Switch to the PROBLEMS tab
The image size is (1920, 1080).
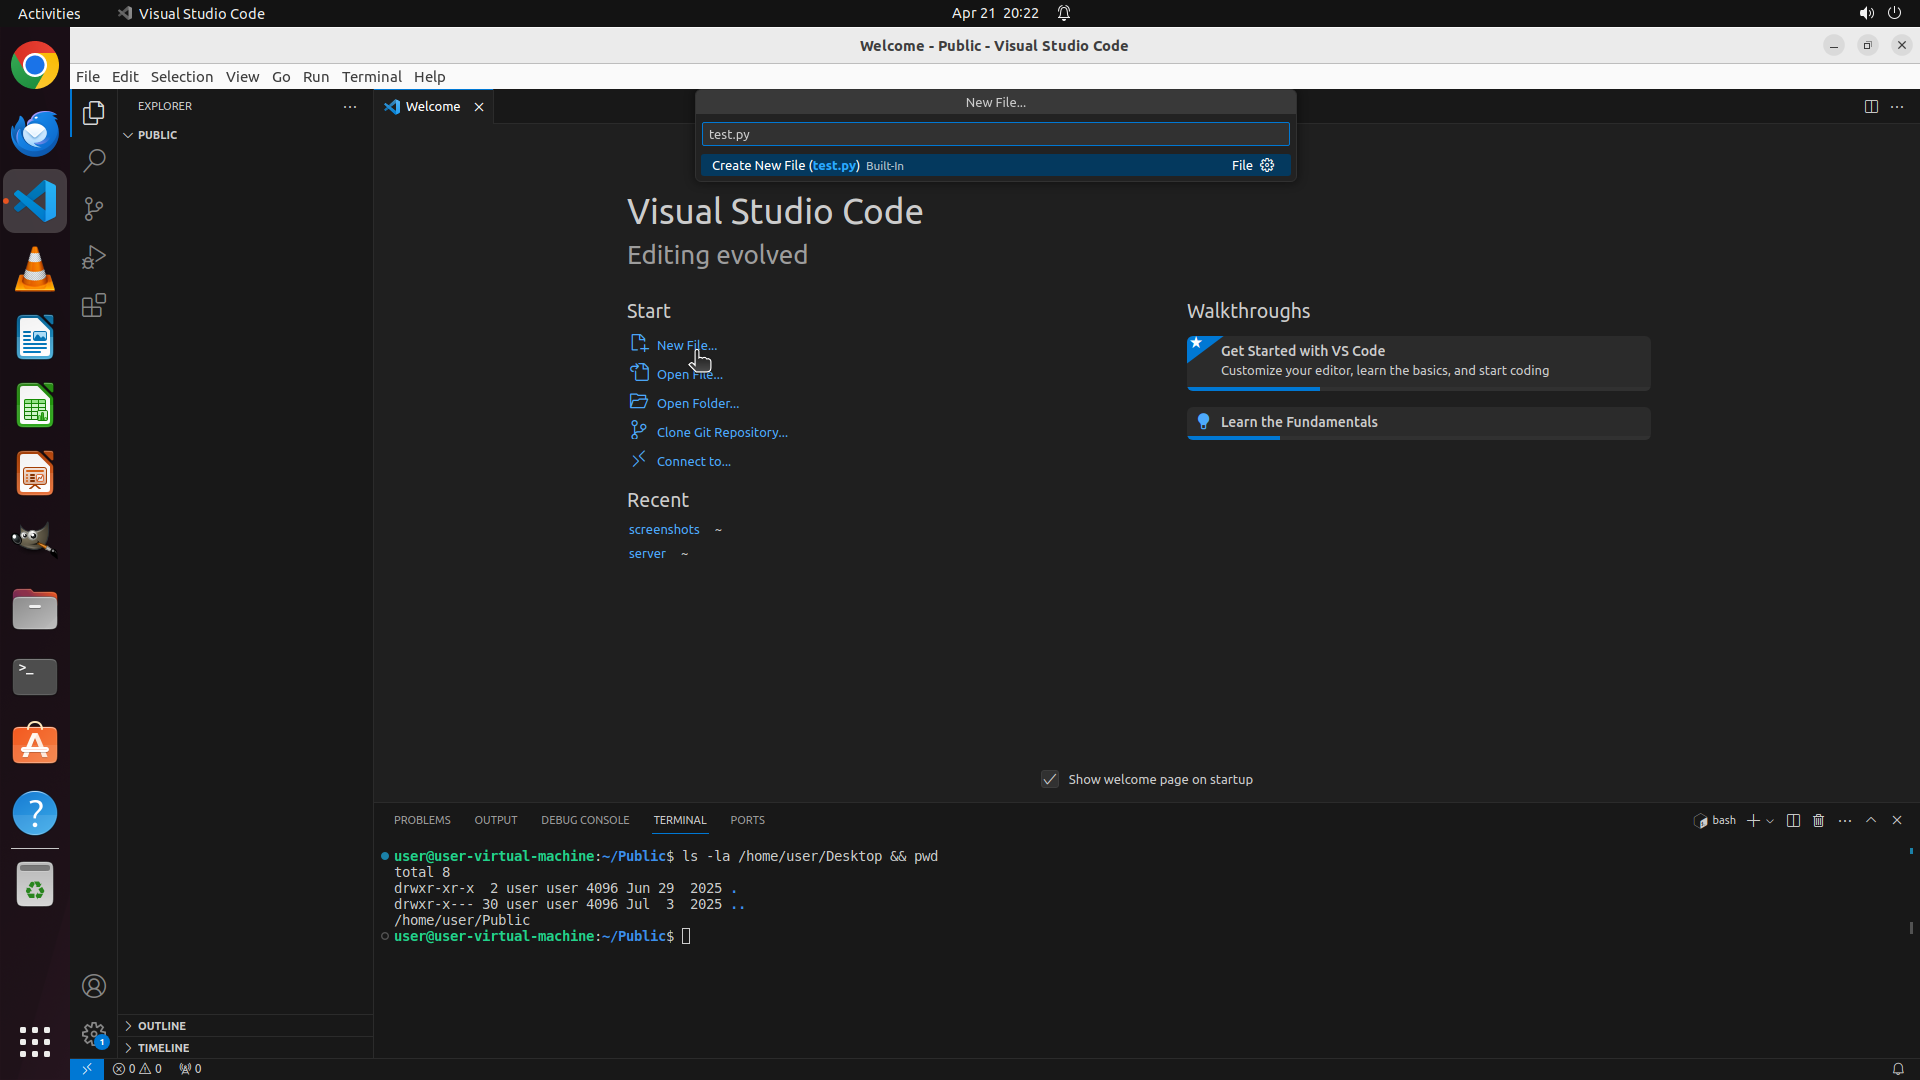point(422,820)
